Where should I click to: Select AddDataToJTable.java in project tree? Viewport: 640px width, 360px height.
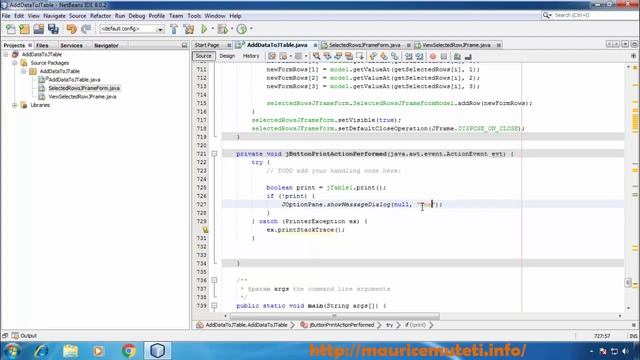click(74, 80)
